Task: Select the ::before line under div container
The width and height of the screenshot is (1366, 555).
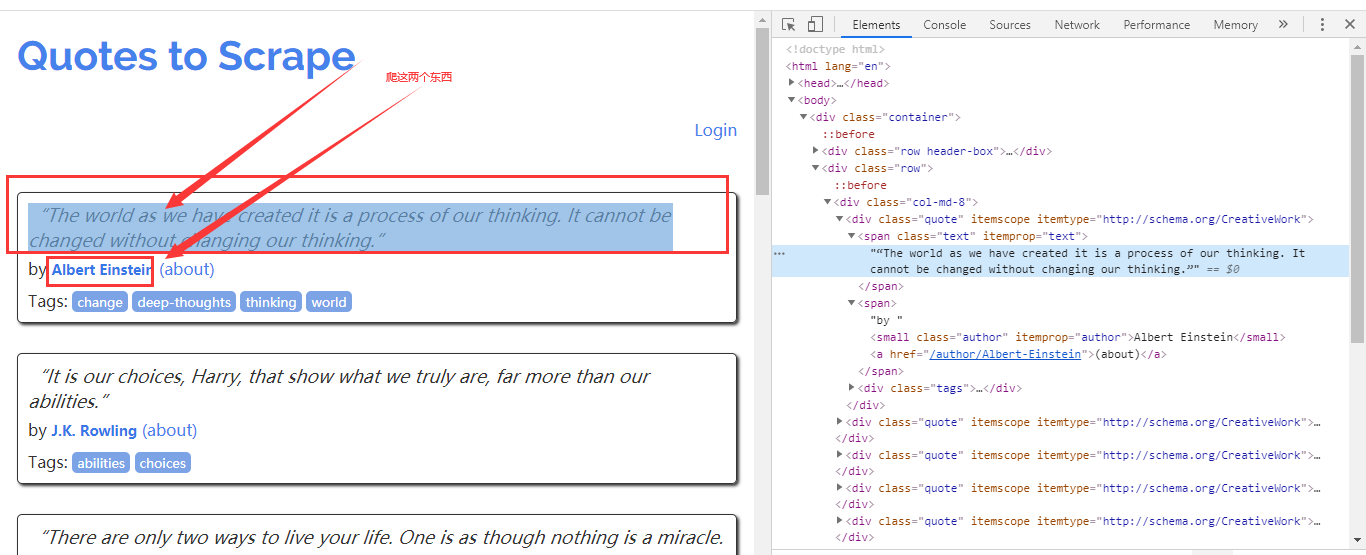Action: pyautogui.click(x=848, y=134)
